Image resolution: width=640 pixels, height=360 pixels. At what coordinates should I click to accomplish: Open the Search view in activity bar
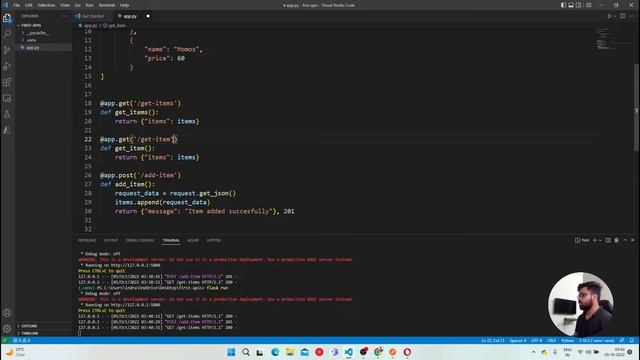point(7,34)
